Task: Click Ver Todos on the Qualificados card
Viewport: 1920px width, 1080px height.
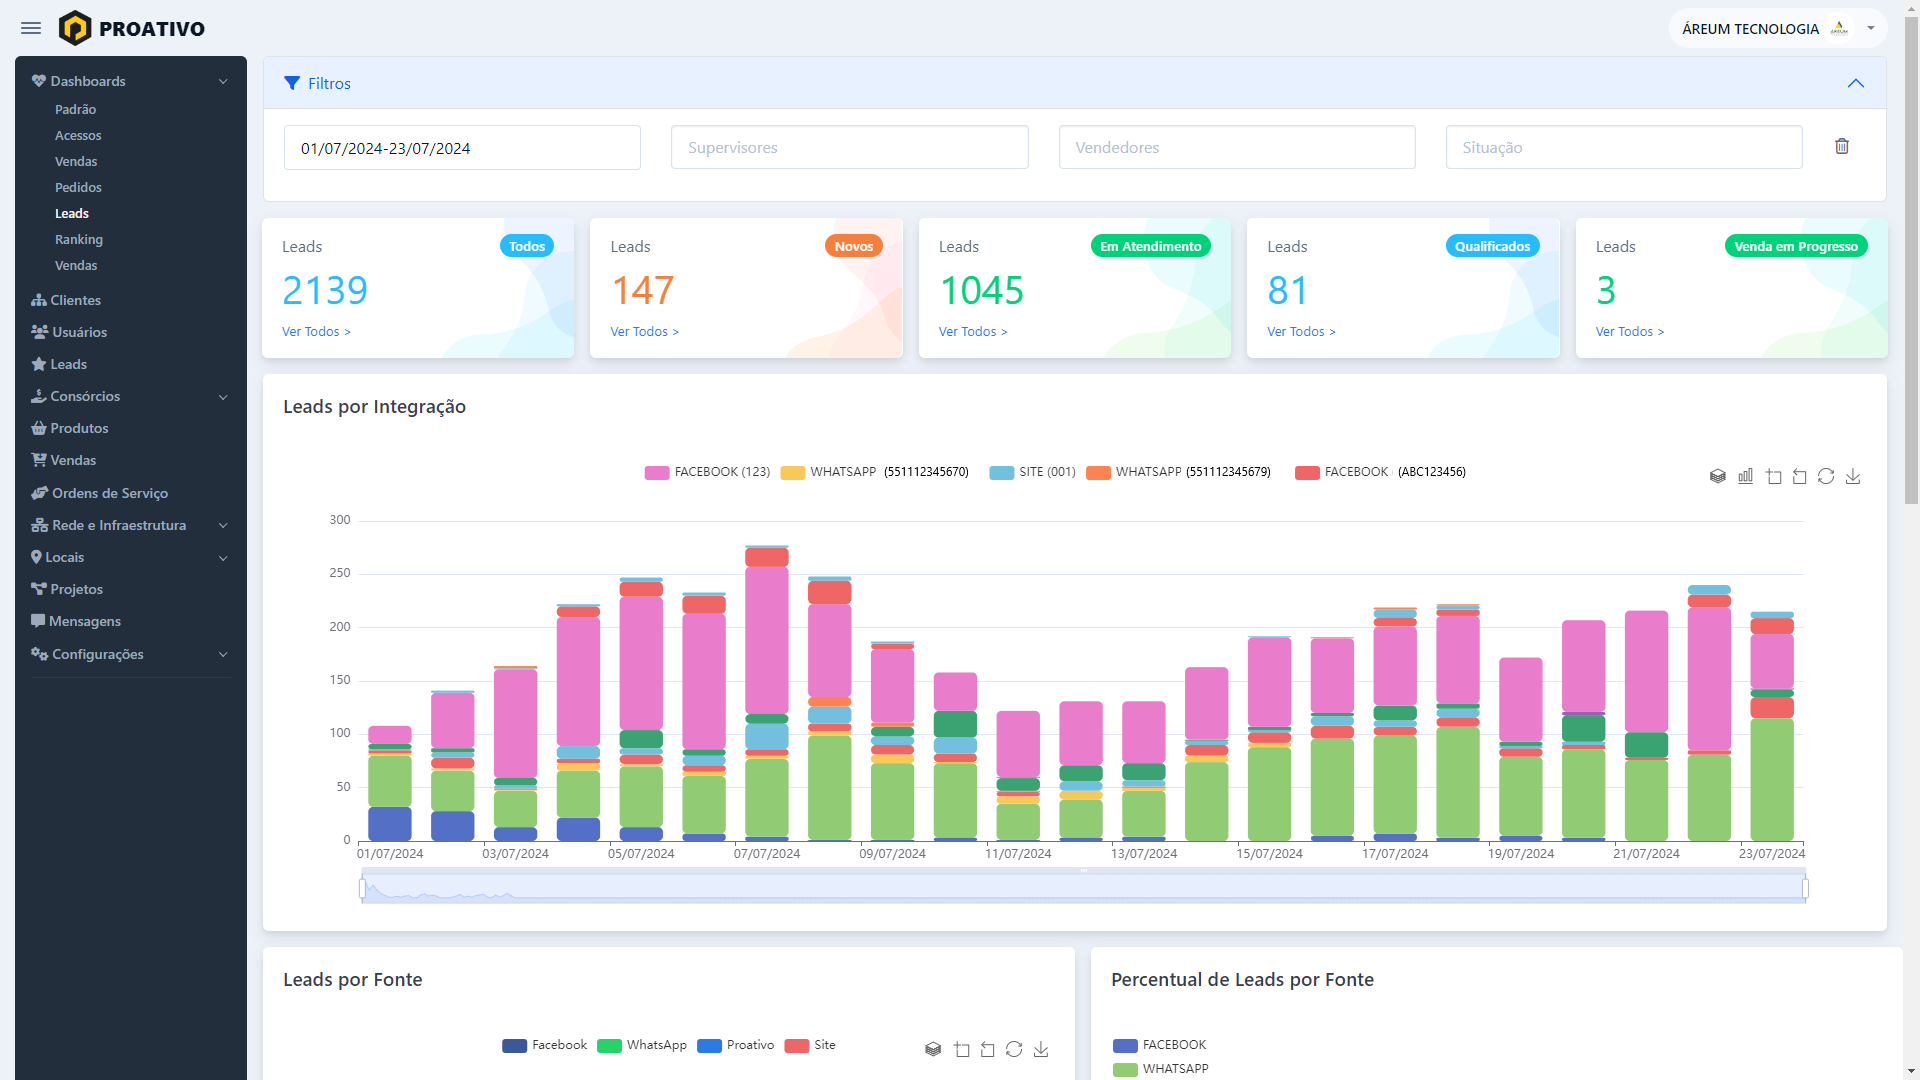Action: 1301,332
